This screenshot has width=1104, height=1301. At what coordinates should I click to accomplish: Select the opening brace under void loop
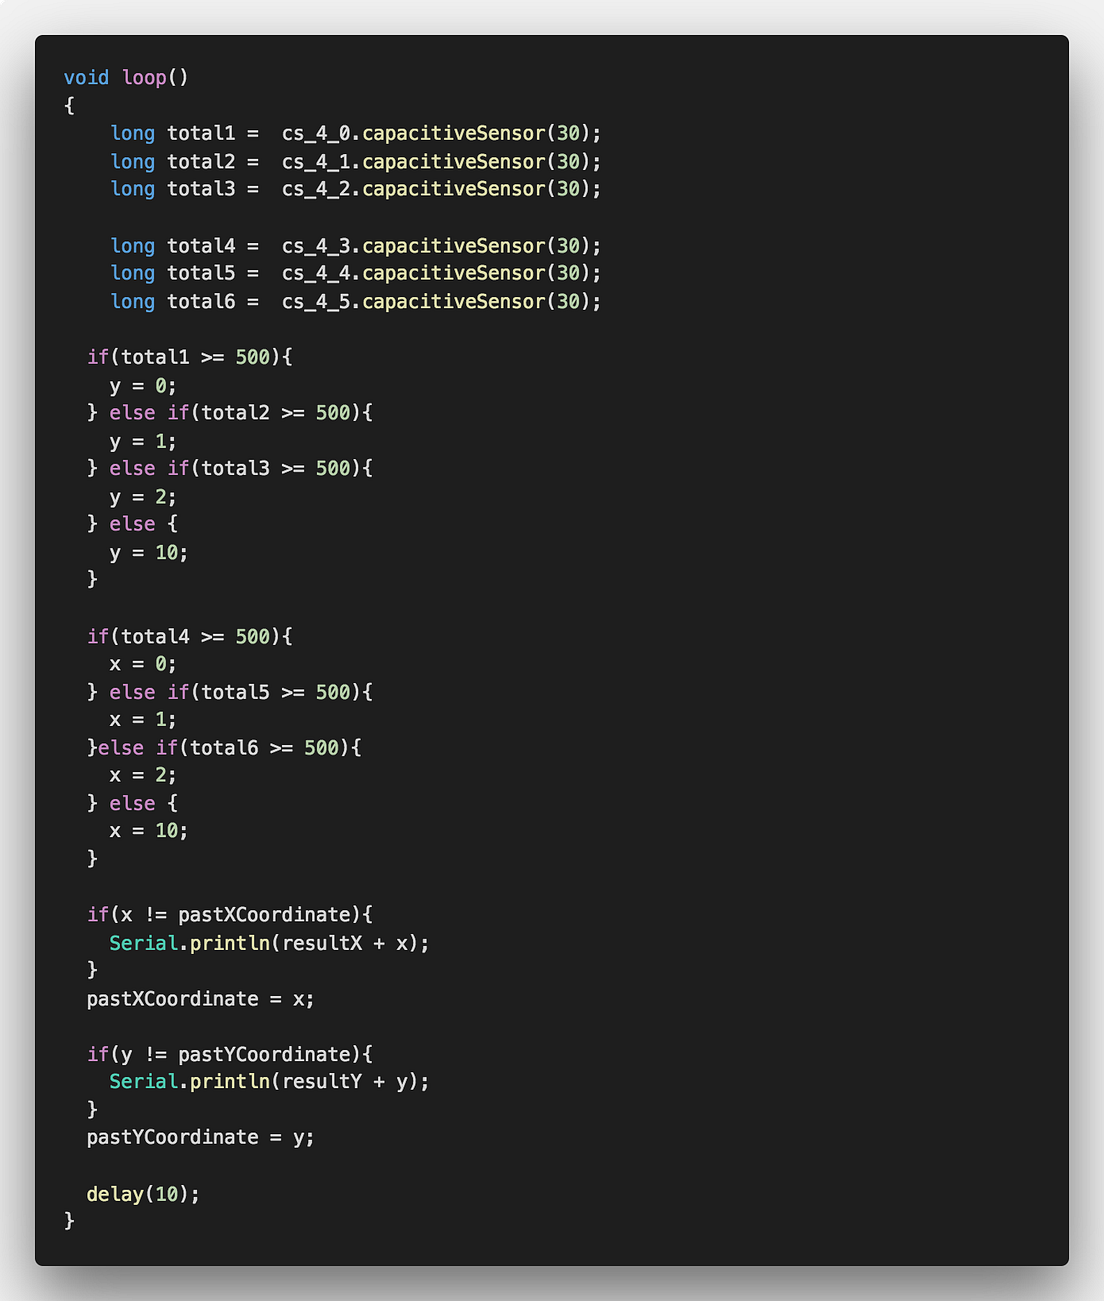(69, 104)
